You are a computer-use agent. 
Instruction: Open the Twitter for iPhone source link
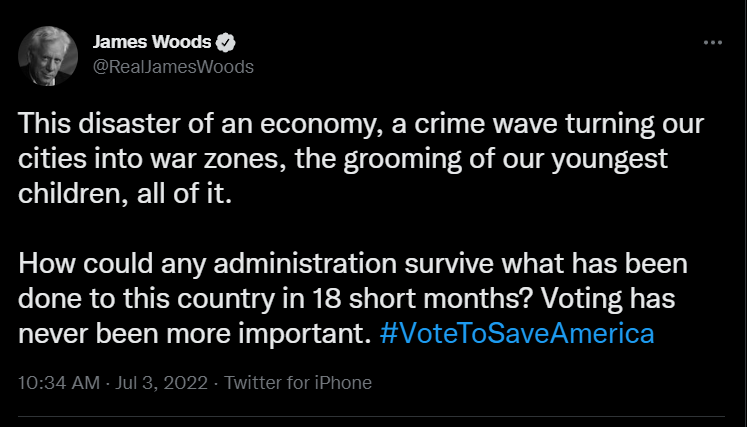298,383
